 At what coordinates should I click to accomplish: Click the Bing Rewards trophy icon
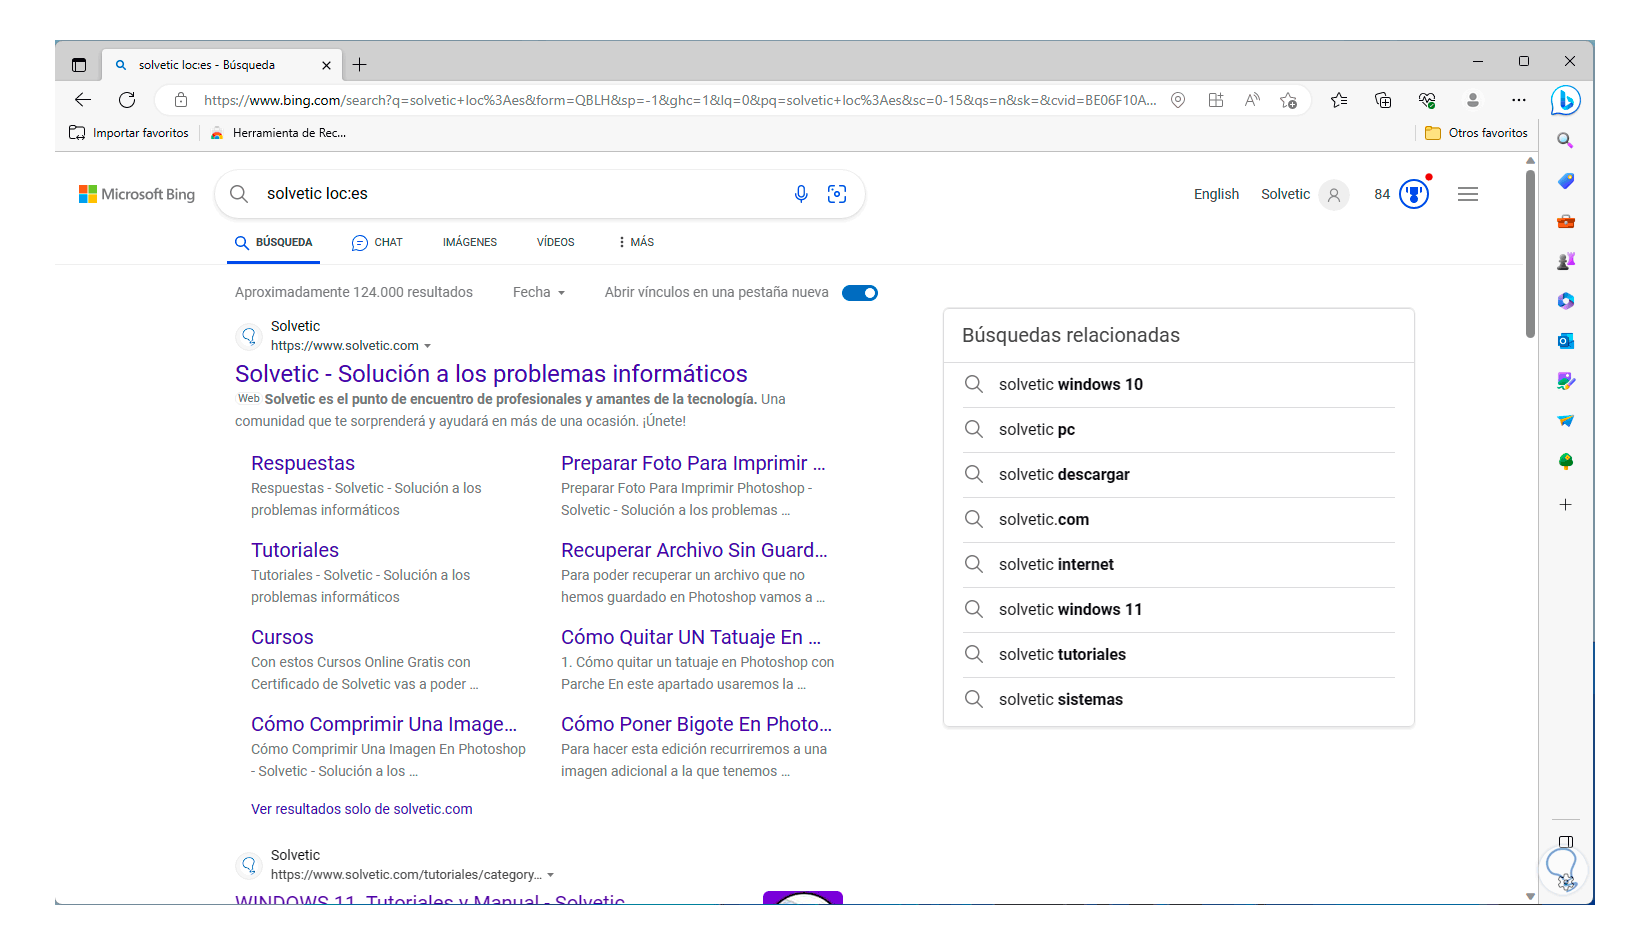pos(1413,194)
